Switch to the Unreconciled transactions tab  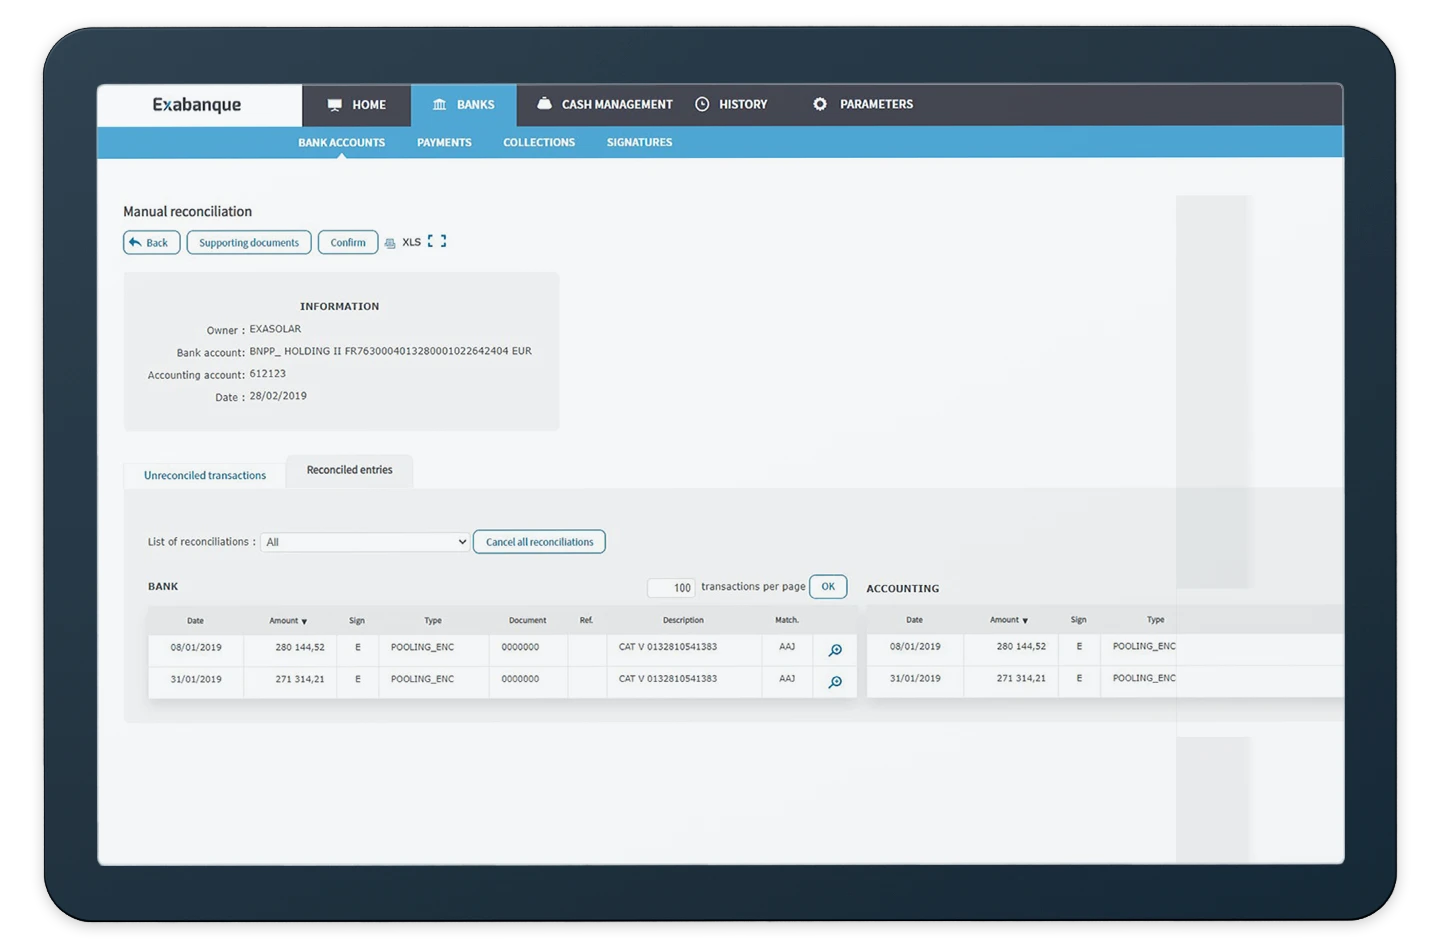point(205,476)
